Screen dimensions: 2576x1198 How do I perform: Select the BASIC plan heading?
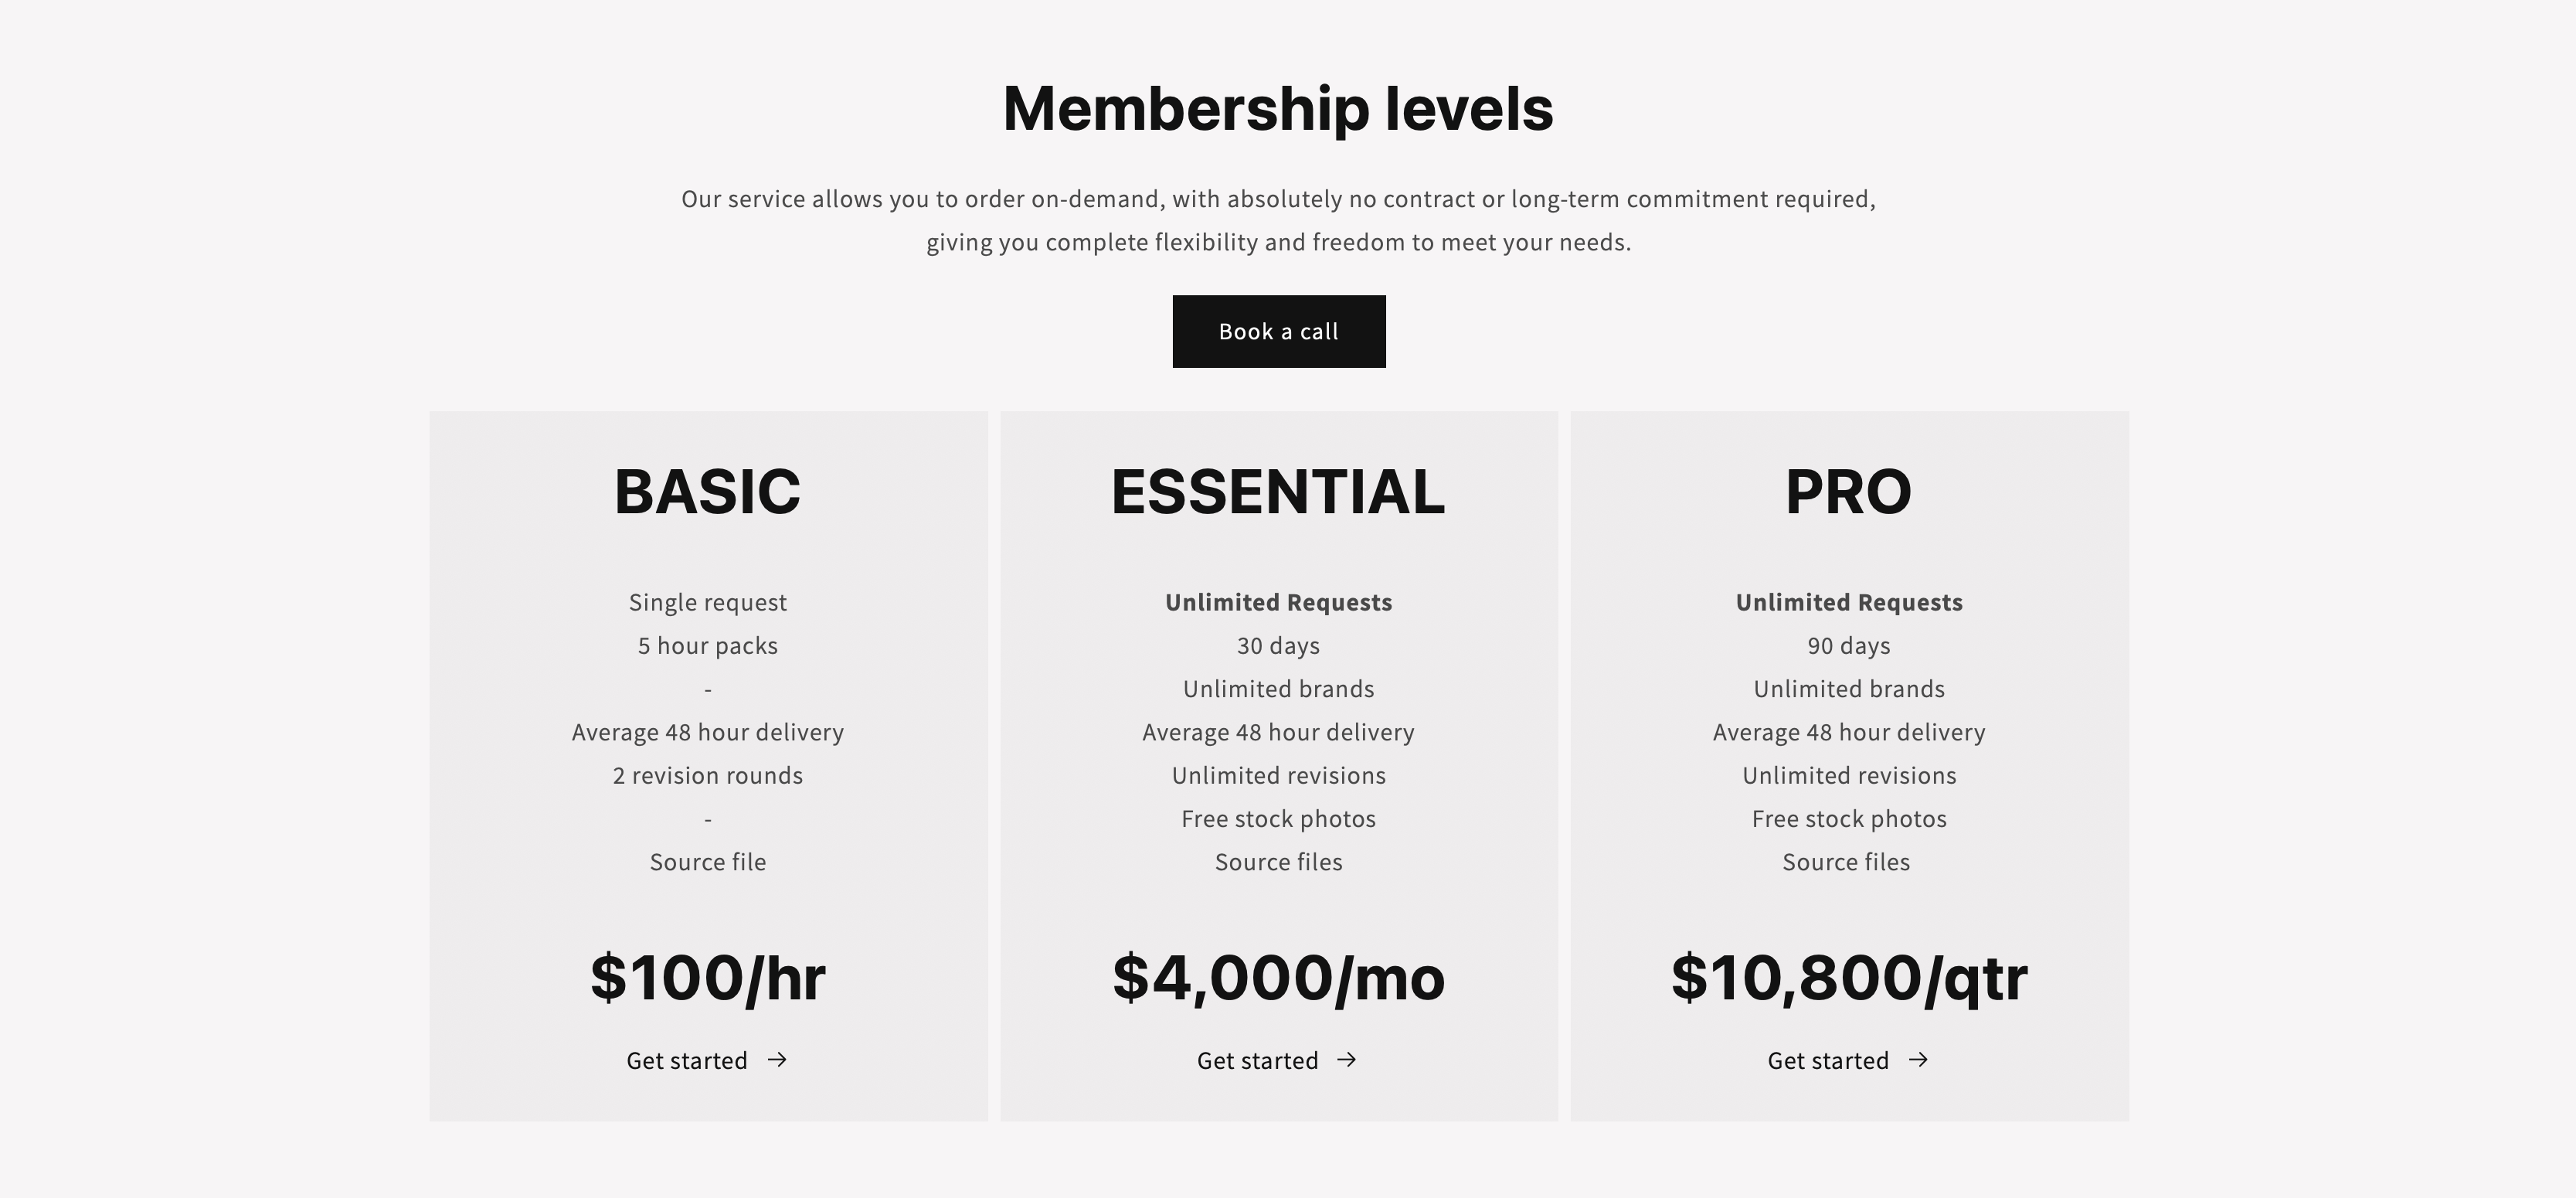click(708, 491)
